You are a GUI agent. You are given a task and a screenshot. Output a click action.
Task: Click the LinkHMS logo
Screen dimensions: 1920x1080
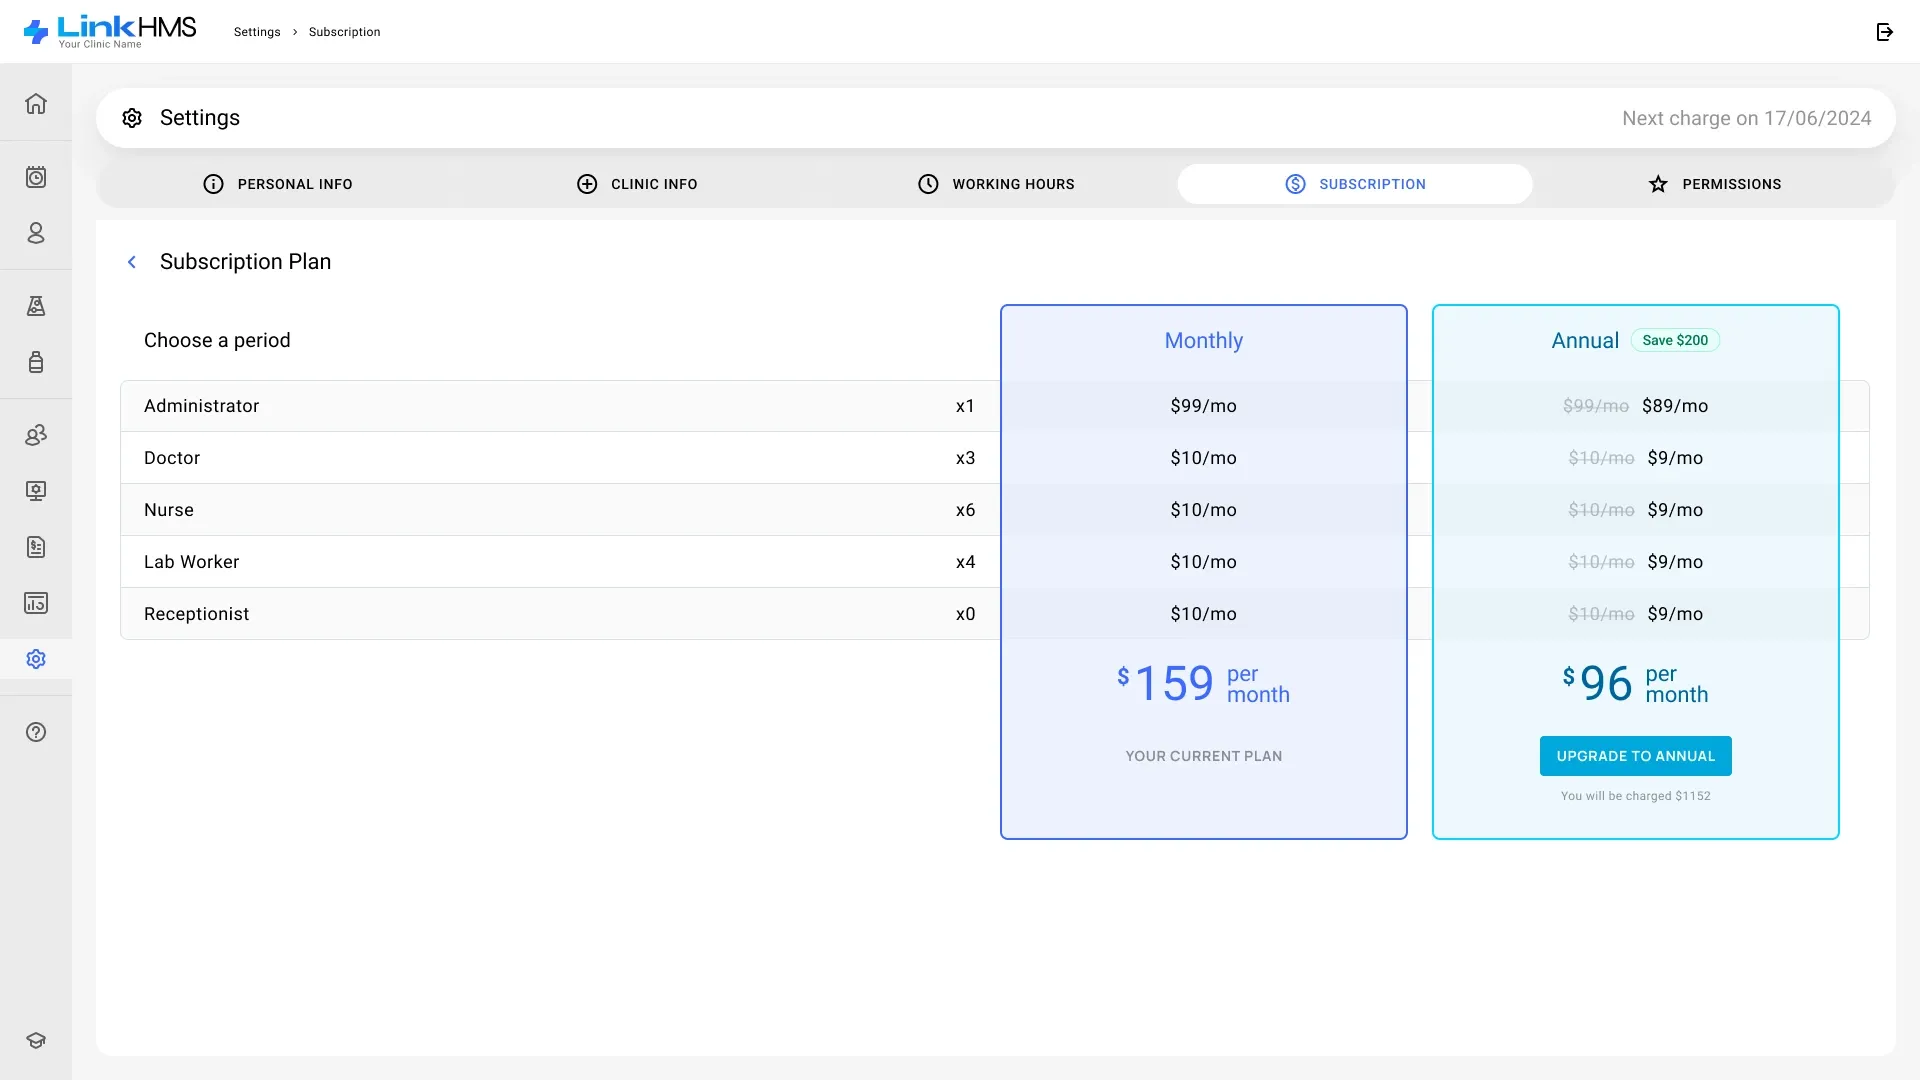[x=110, y=31]
